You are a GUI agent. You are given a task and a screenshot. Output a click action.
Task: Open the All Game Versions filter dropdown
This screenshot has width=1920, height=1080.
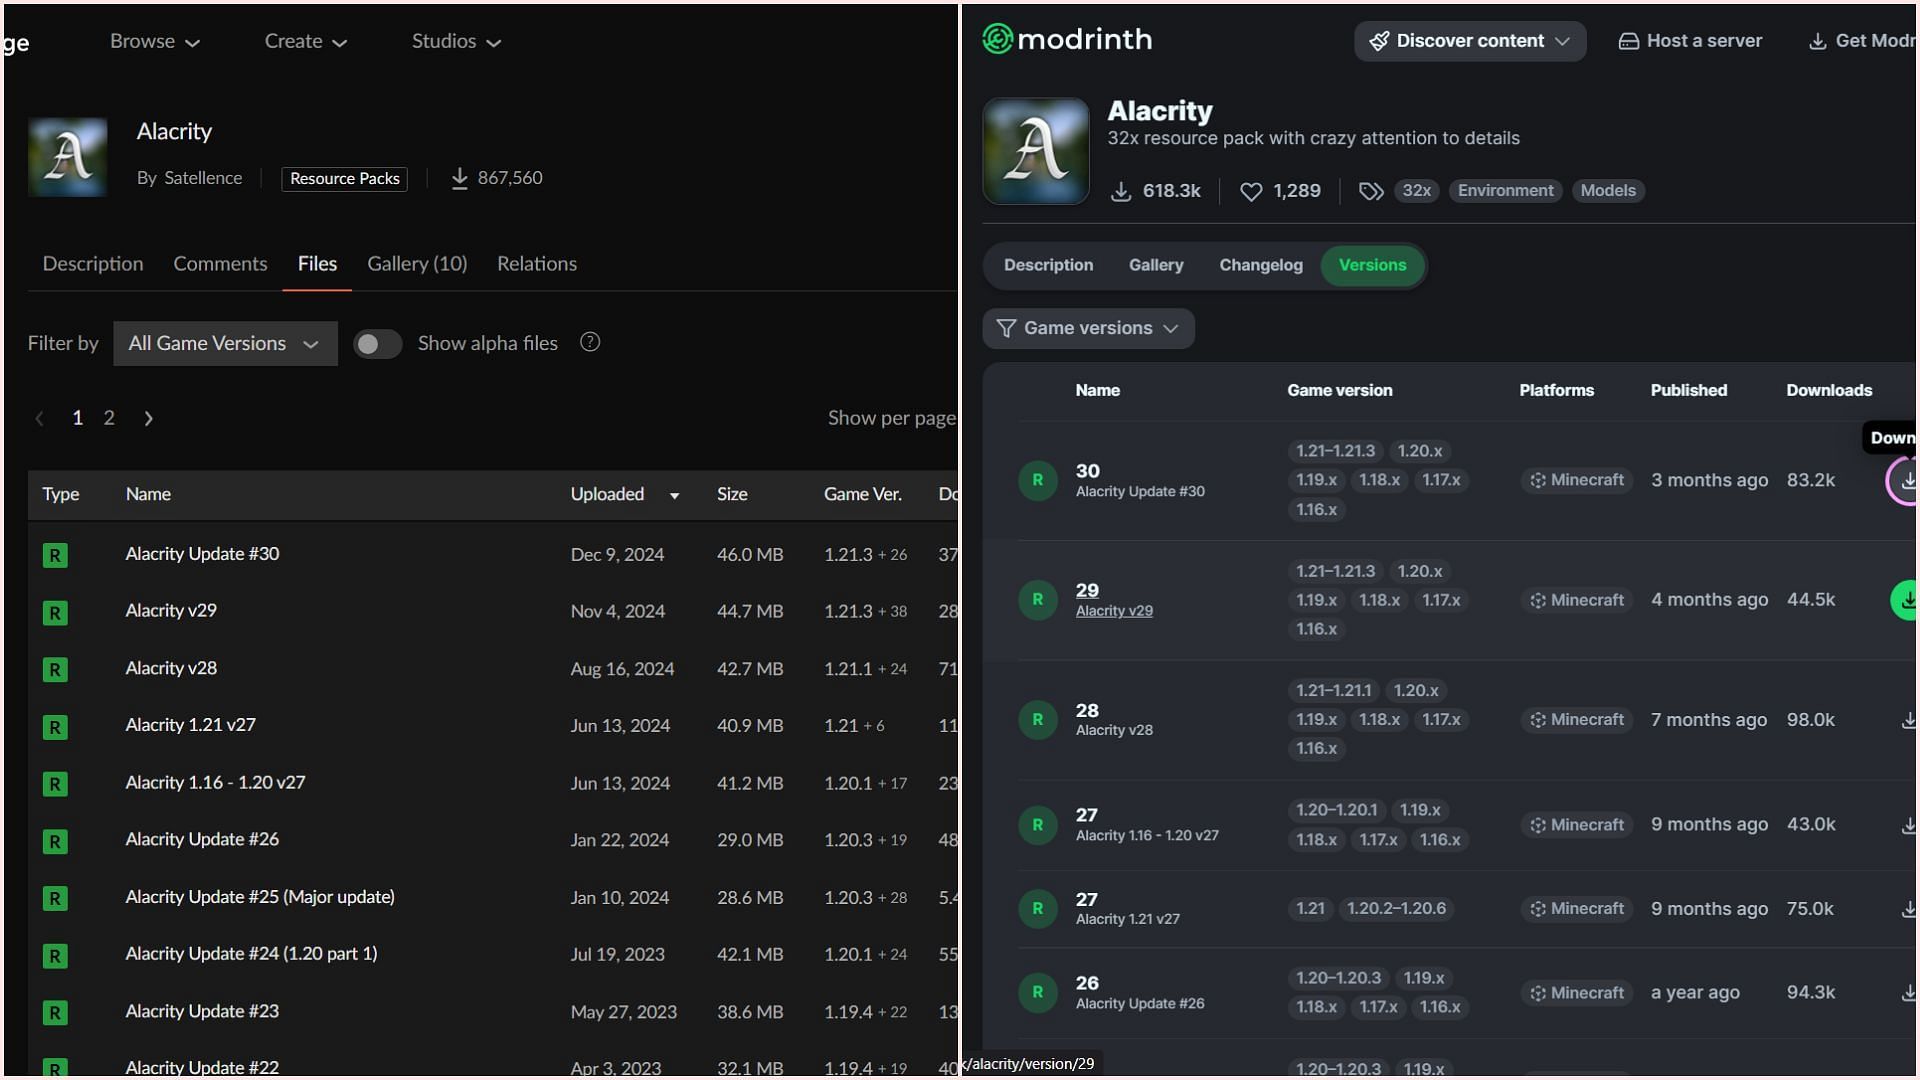[222, 343]
